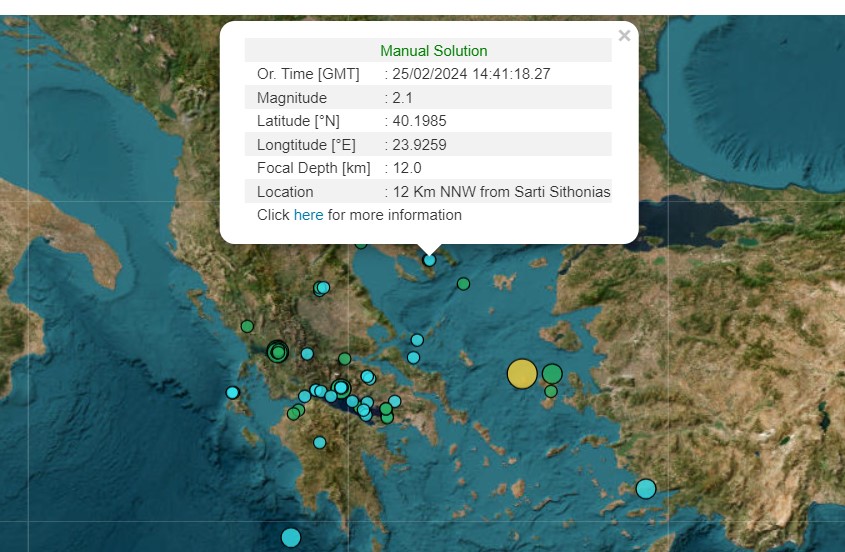Viewport: 845px width, 552px height.
Task: Select large cyan marker near Turkish coast
Action: [x=646, y=489]
